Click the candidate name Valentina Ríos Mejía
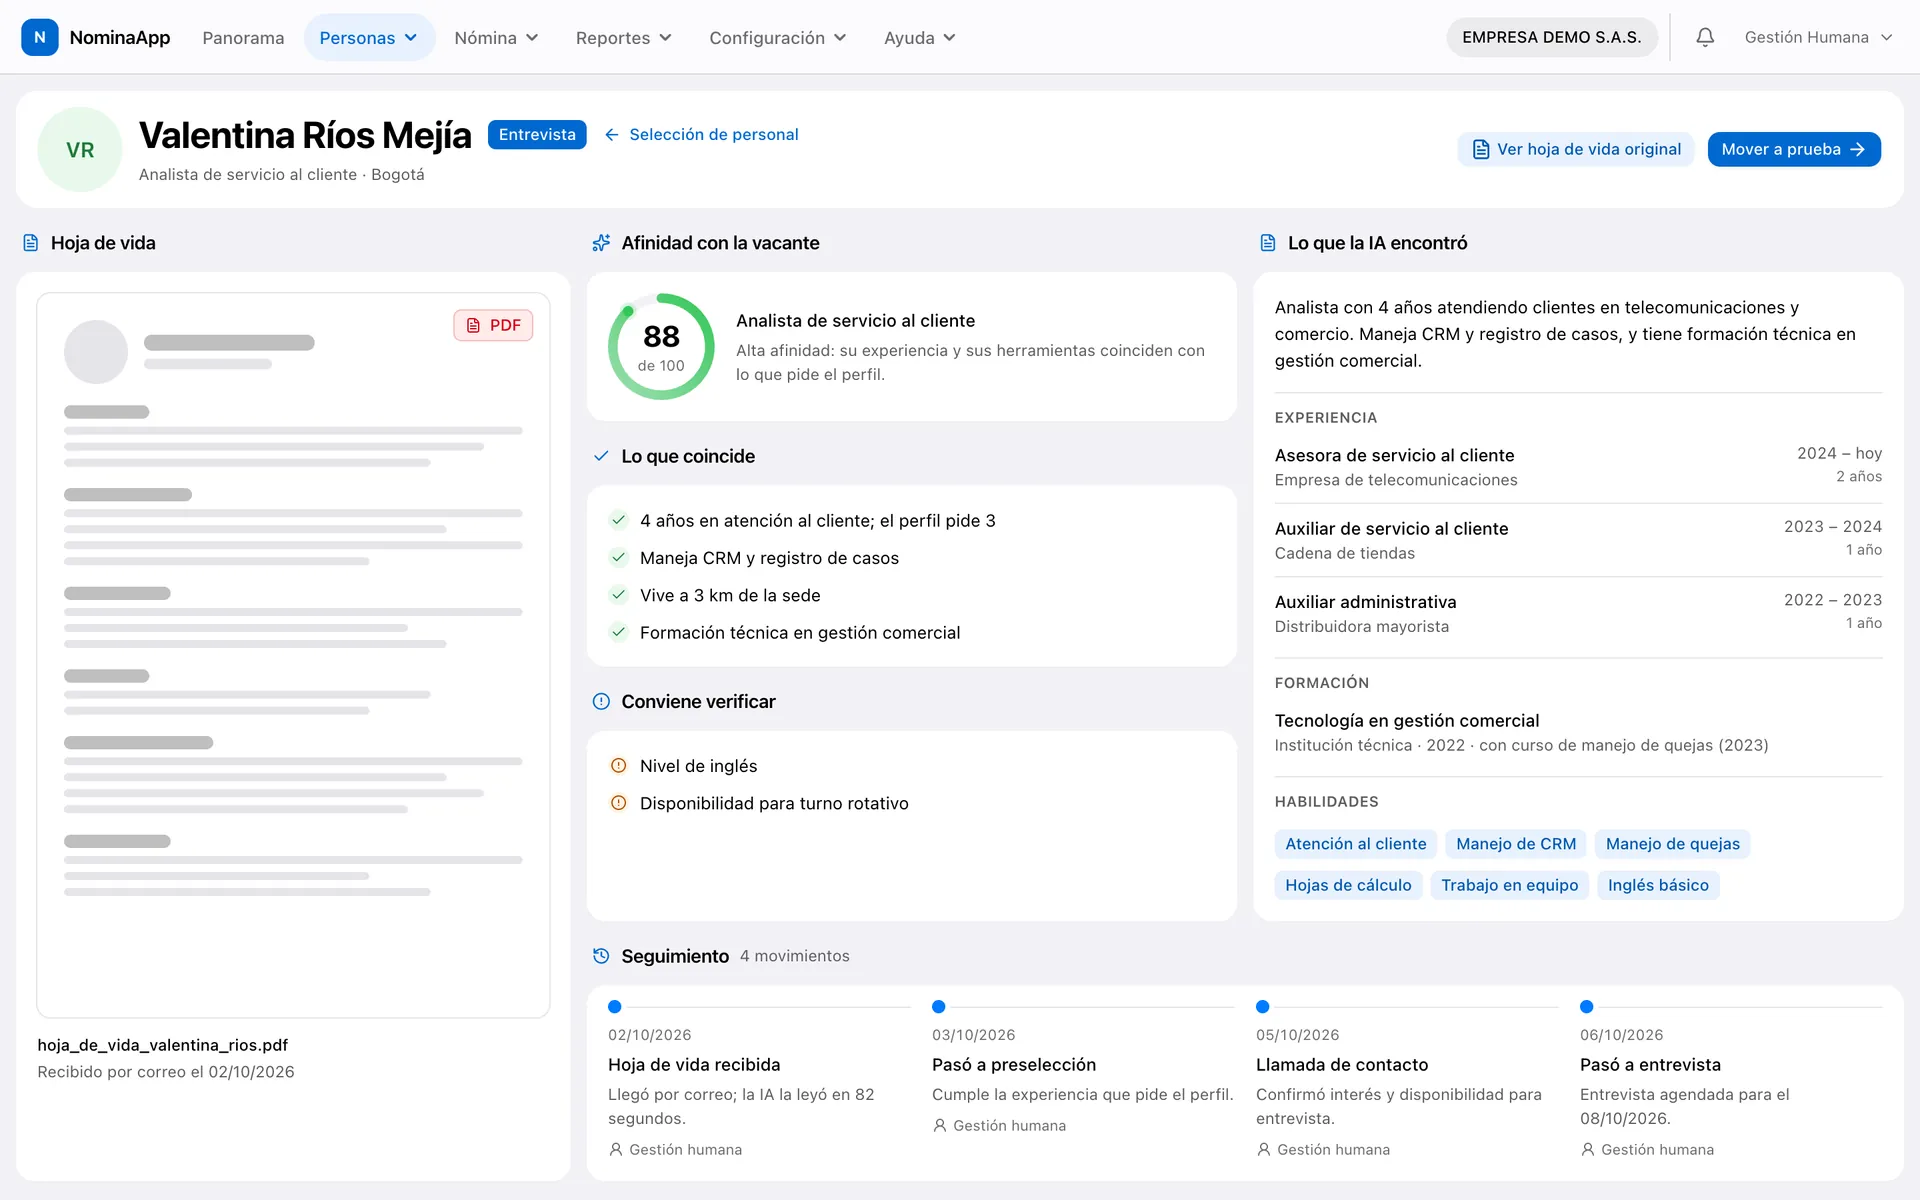The image size is (1920, 1200). [305, 135]
